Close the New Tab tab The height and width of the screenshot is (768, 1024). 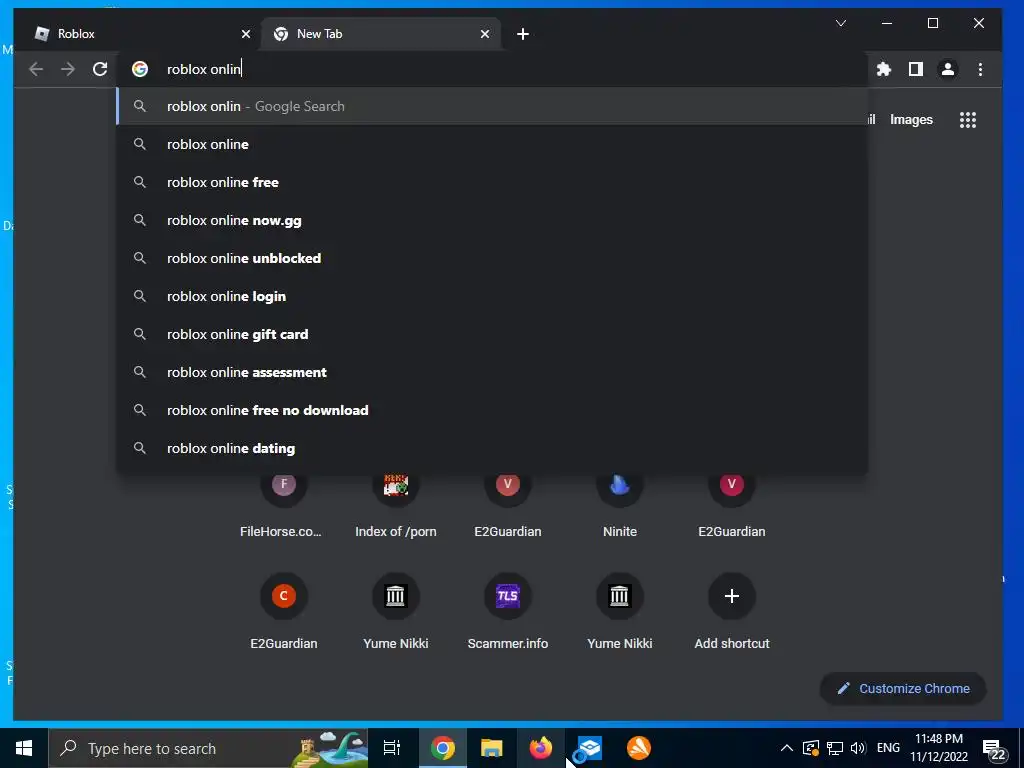pyautogui.click(x=485, y=34)
